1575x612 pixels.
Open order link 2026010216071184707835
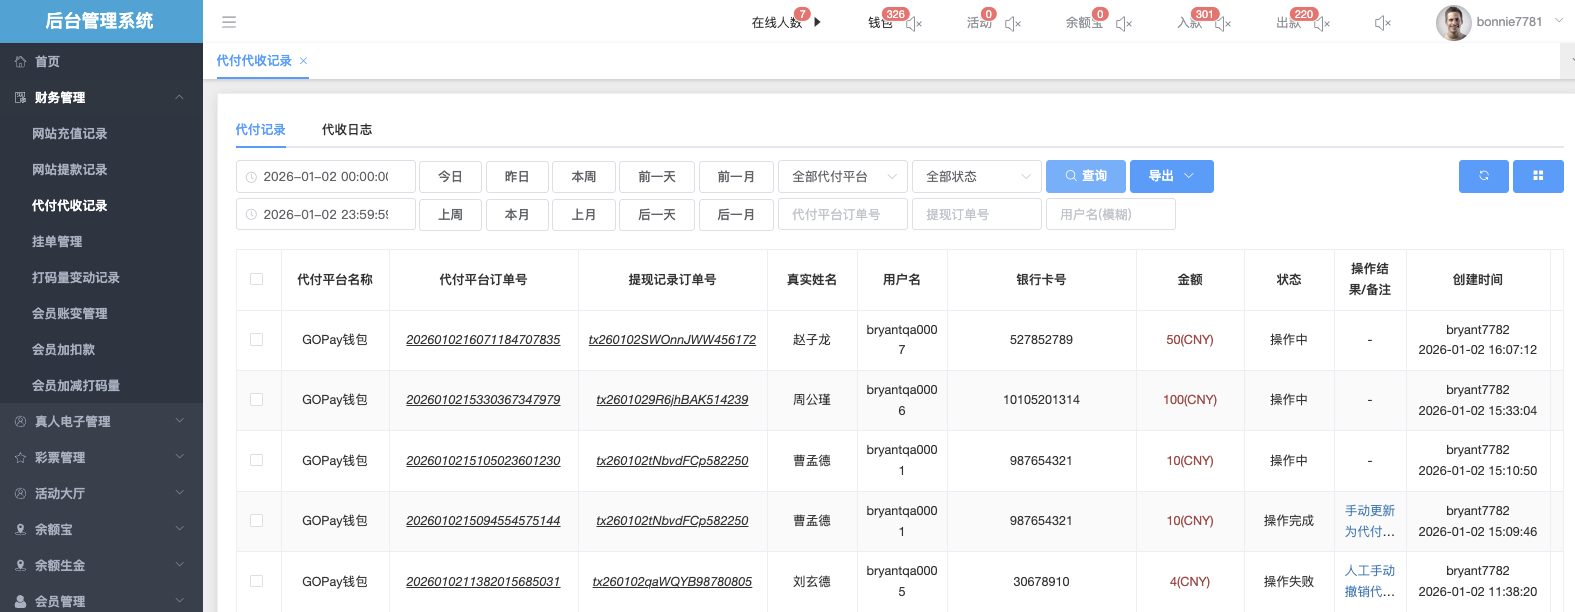point(483,340)
